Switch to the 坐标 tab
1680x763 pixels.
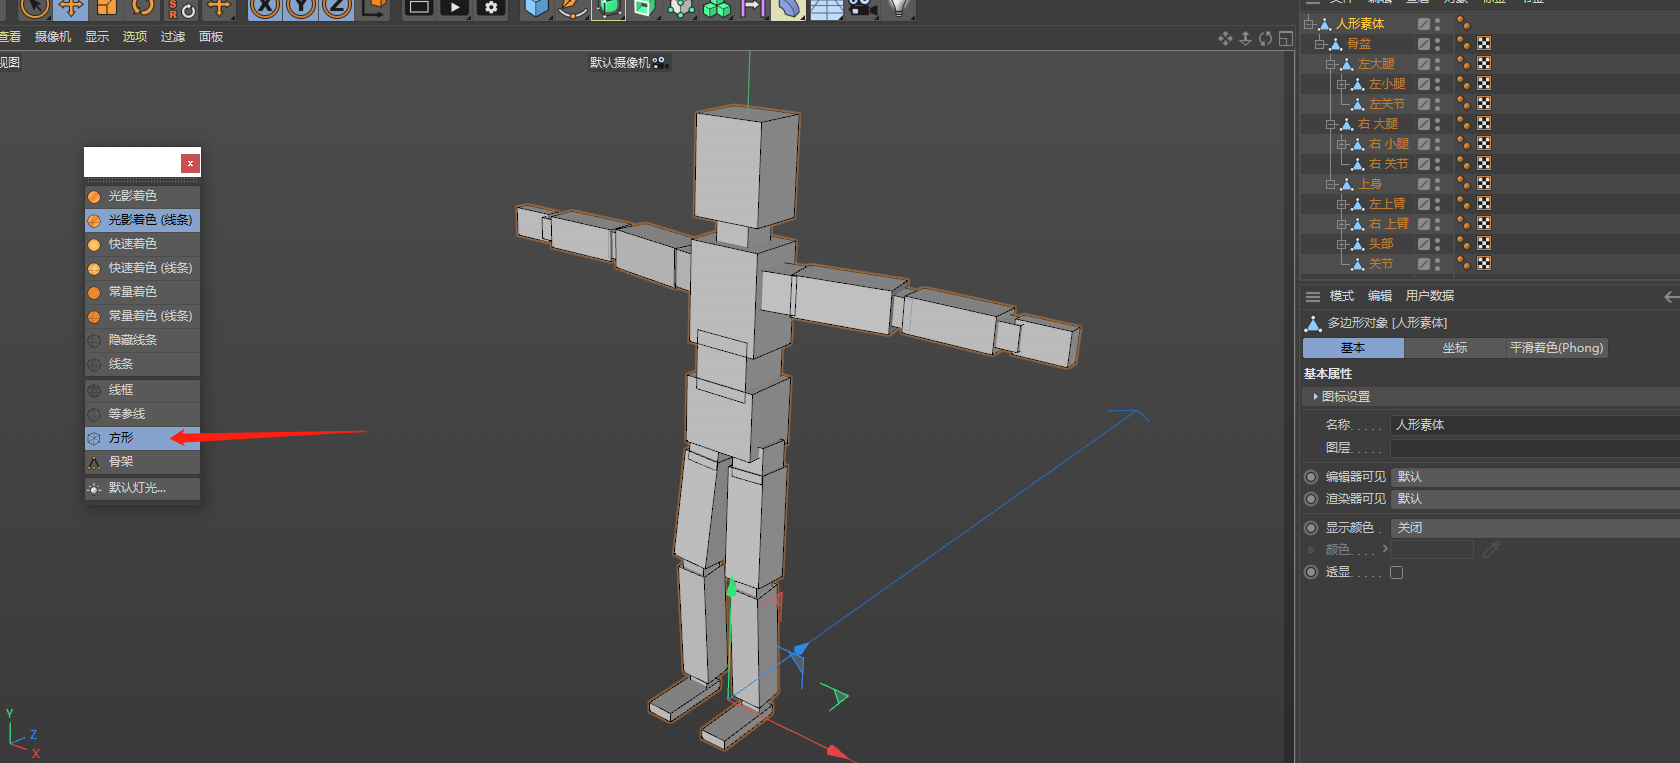(x=1455, y=348)
